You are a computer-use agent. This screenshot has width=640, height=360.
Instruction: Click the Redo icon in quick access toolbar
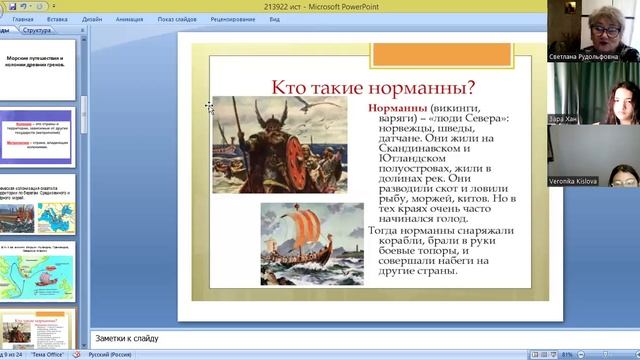coord(40,7)
